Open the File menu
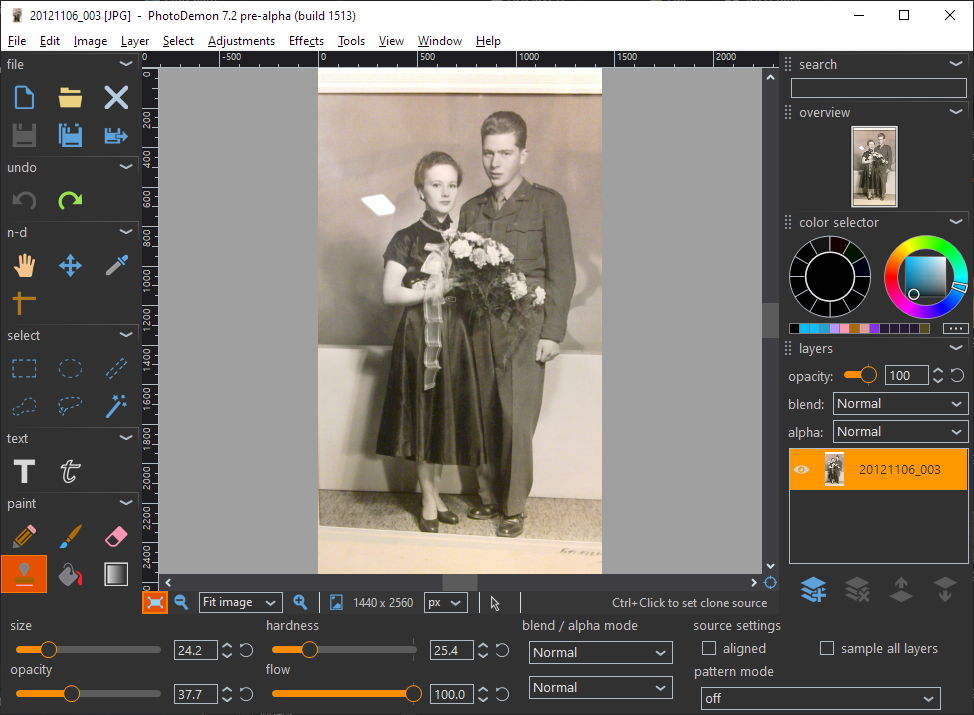Image resolution: width=974 pixels, height=715 pixels. point(17,41)
